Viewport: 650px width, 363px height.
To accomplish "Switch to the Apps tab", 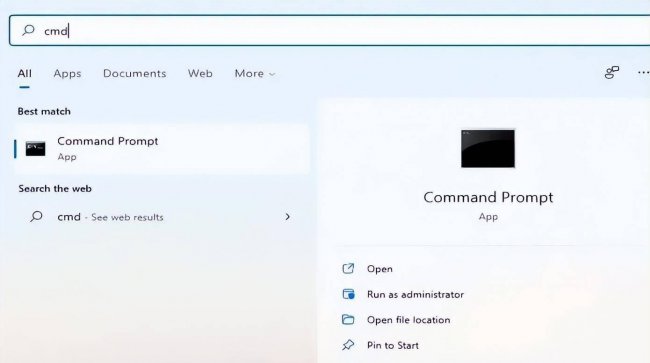I will coord(67,73).
